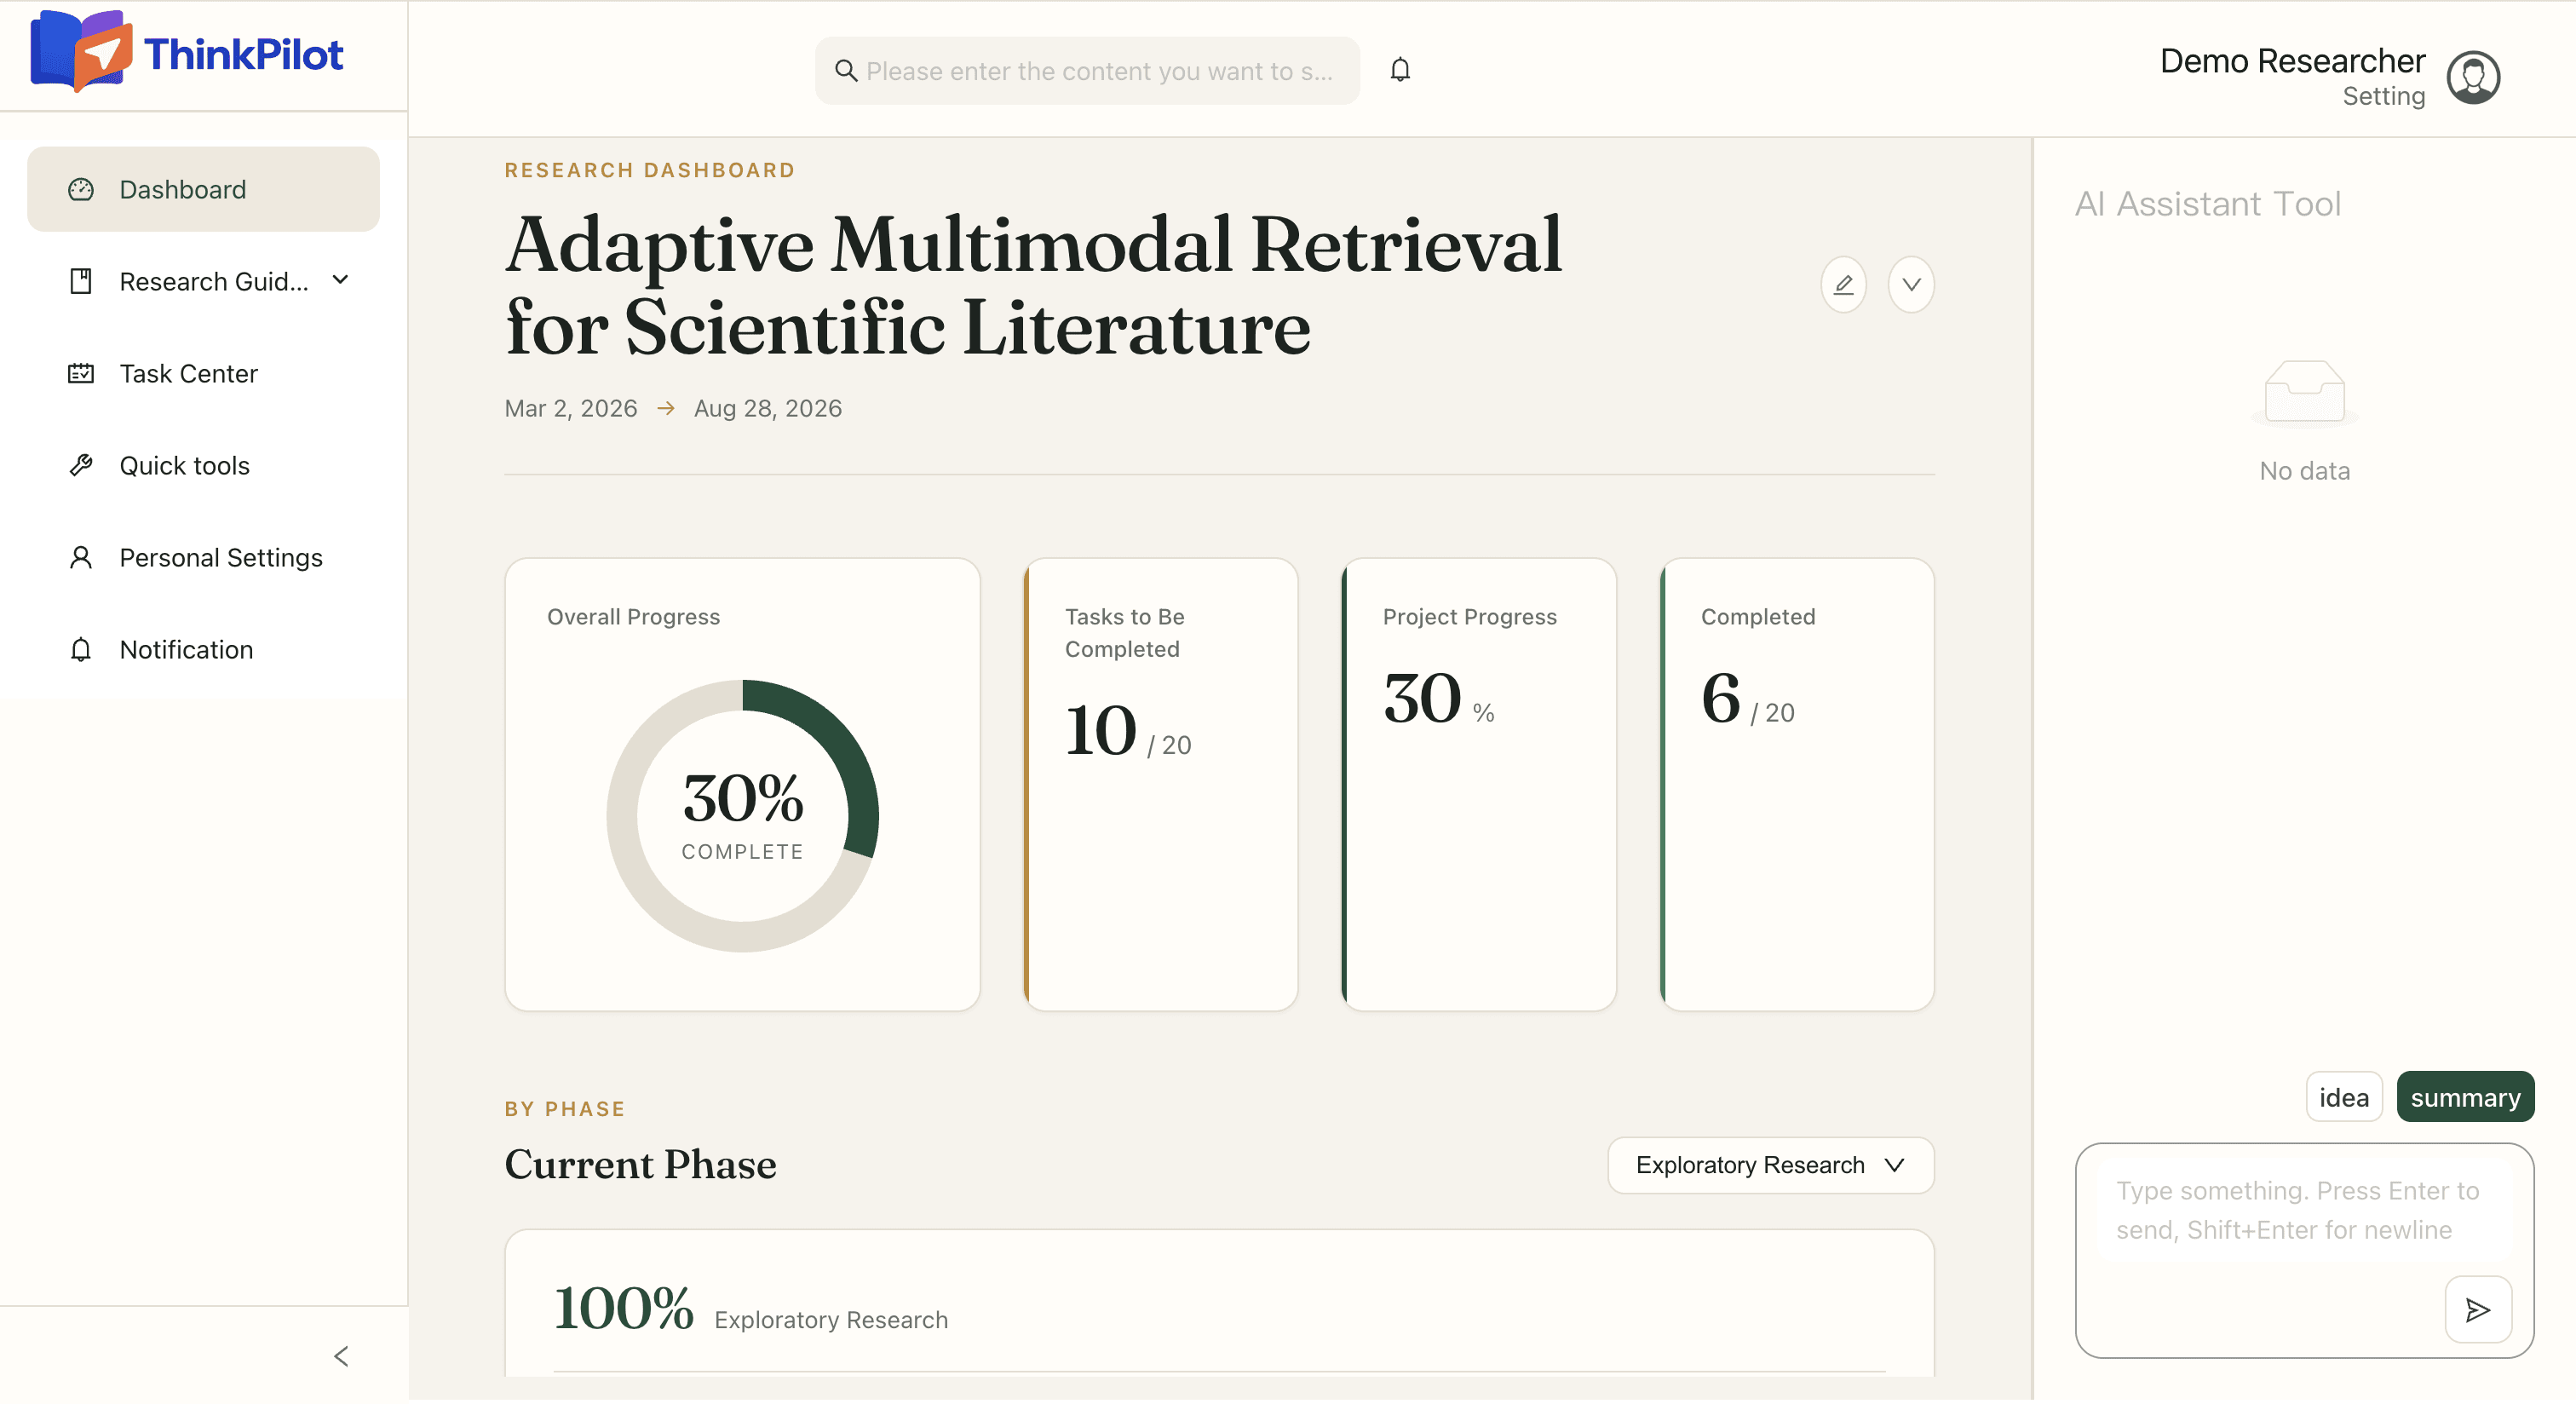Collapse the sidebar with the left arrow
The height and width of the screenshot is (1404, 2576).
click(x=341, y=1356)
